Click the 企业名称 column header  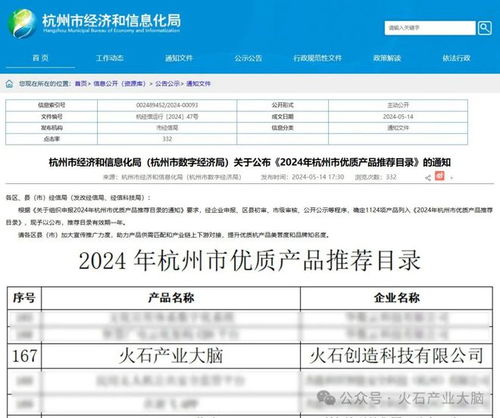point(397,298)
